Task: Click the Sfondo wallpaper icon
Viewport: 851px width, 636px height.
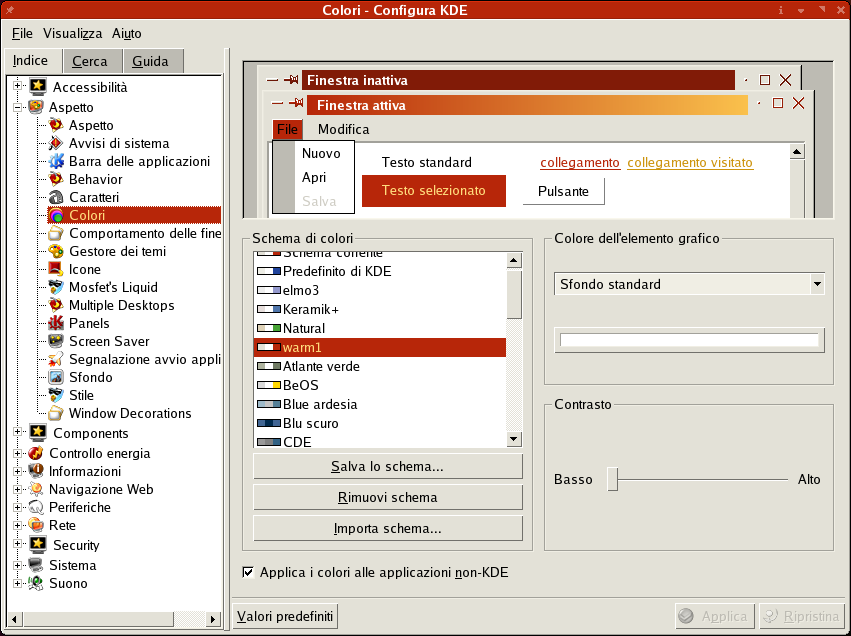Action: click(56, 377)
